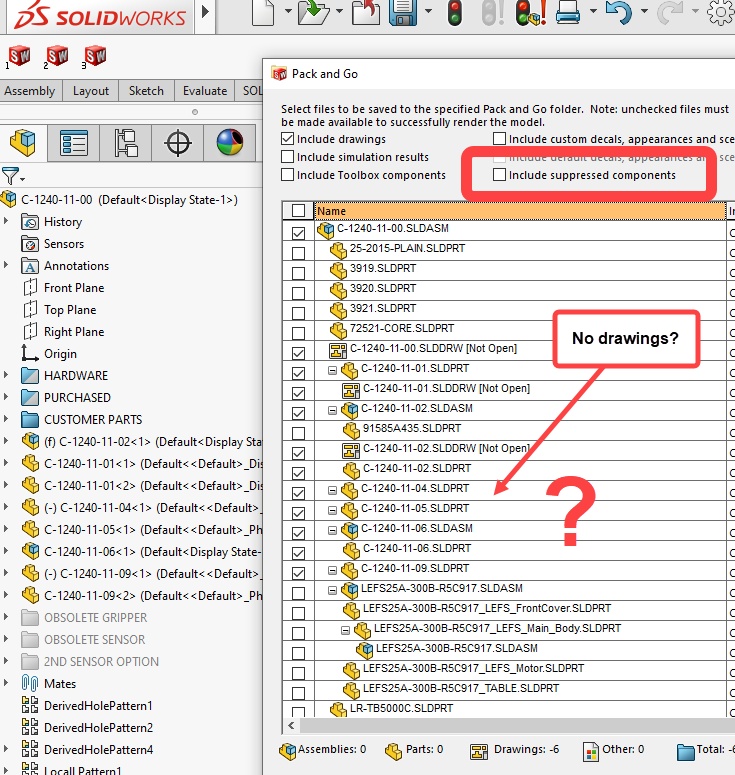Viewport: 735px width, 775px height.
Task: Click the Open document icon
Action: tap(314, 12)
